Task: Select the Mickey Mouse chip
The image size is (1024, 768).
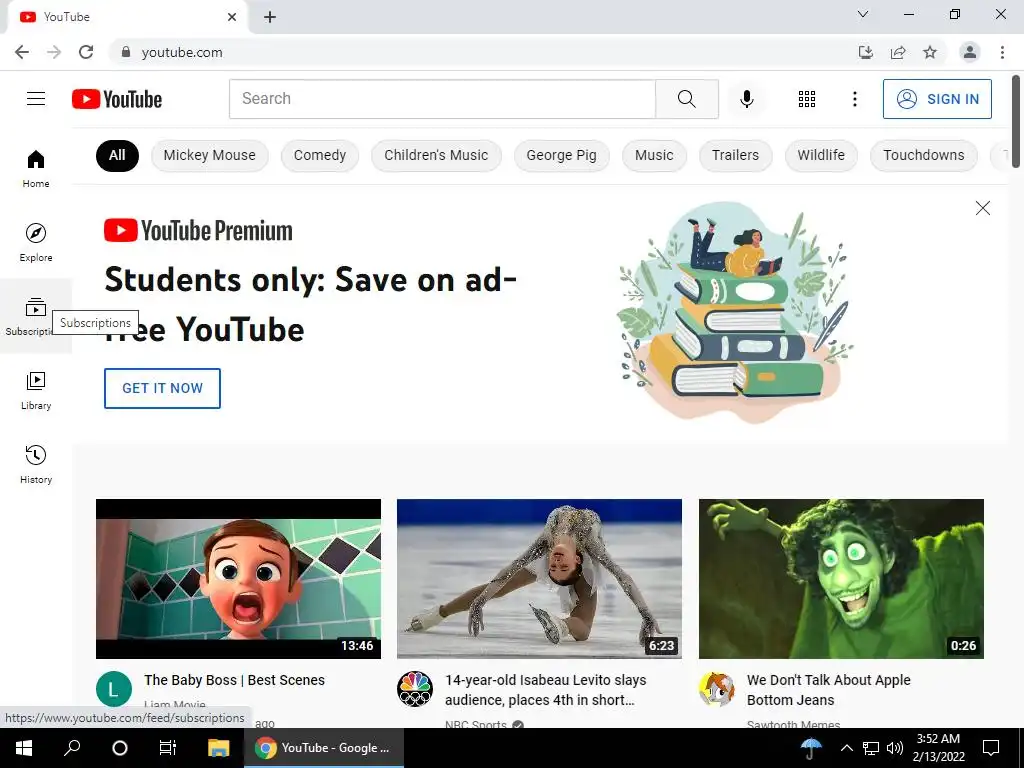Action: (x=210, y=155)
